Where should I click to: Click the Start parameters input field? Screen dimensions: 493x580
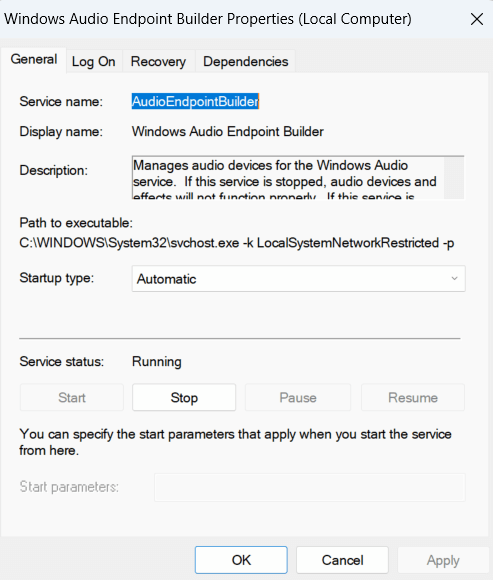pos(310,488)
